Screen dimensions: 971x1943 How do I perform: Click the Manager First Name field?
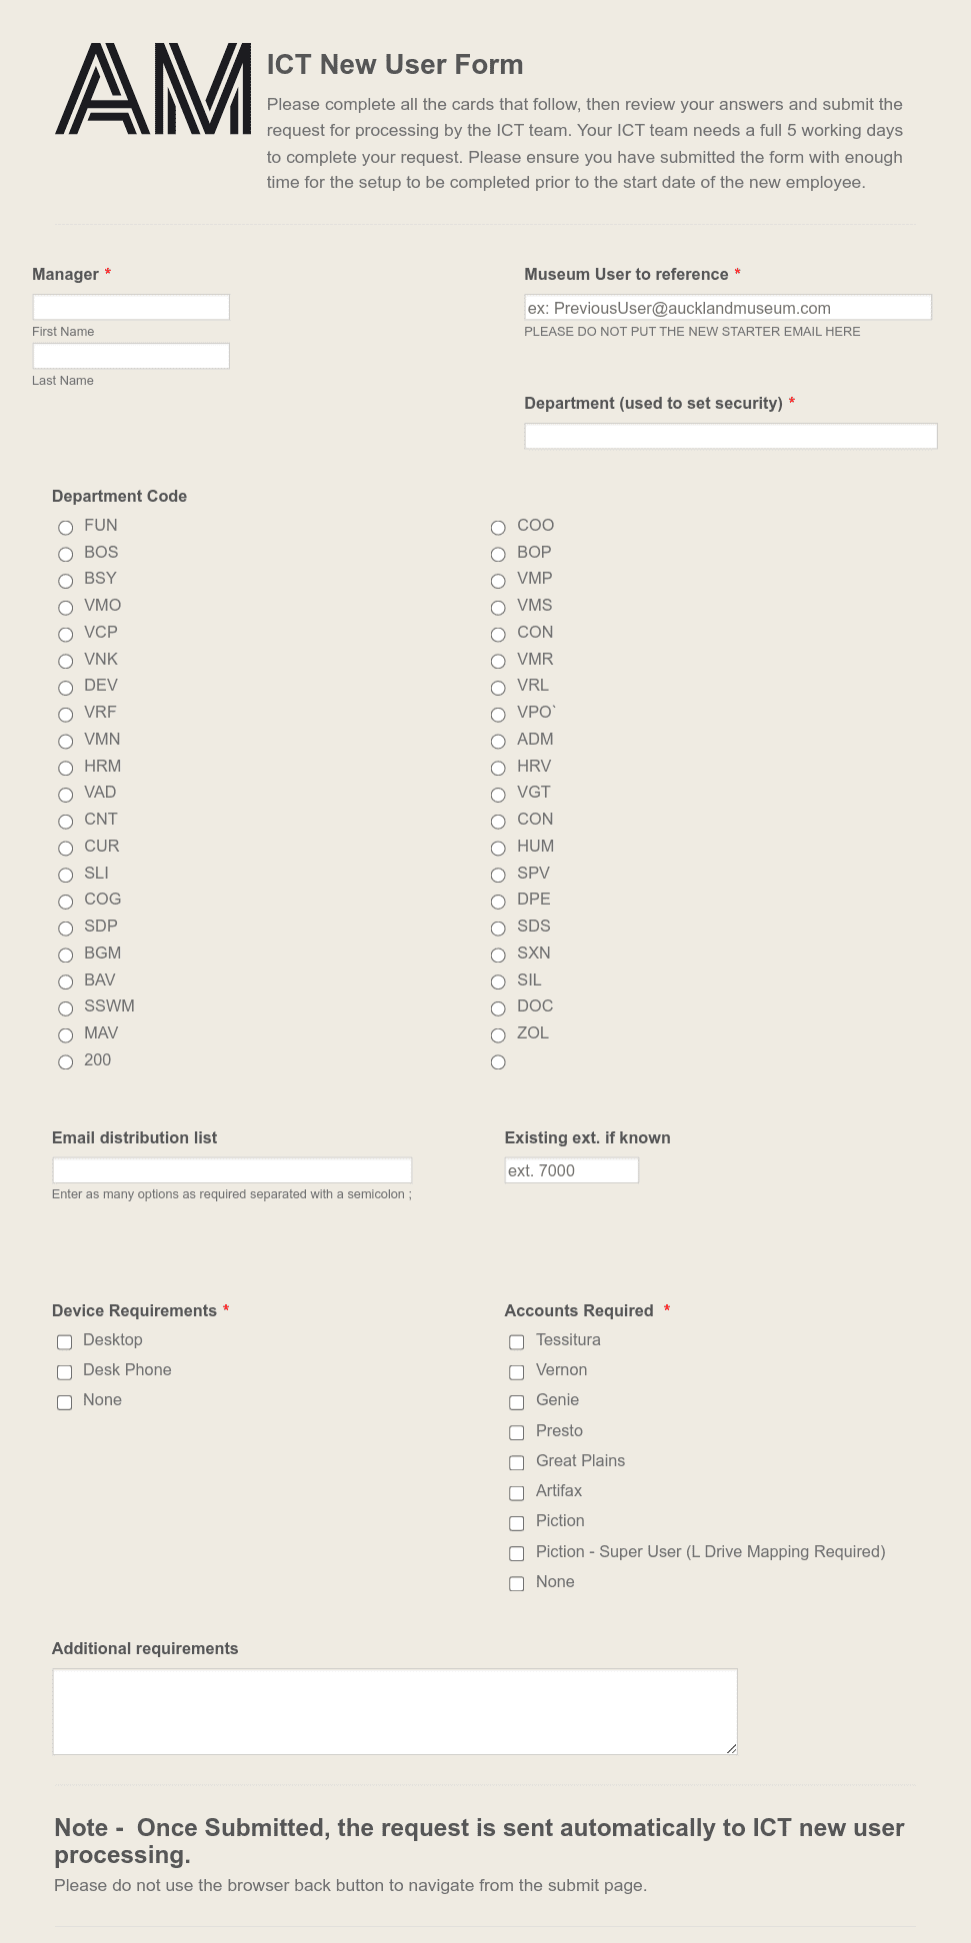point(131,306)
